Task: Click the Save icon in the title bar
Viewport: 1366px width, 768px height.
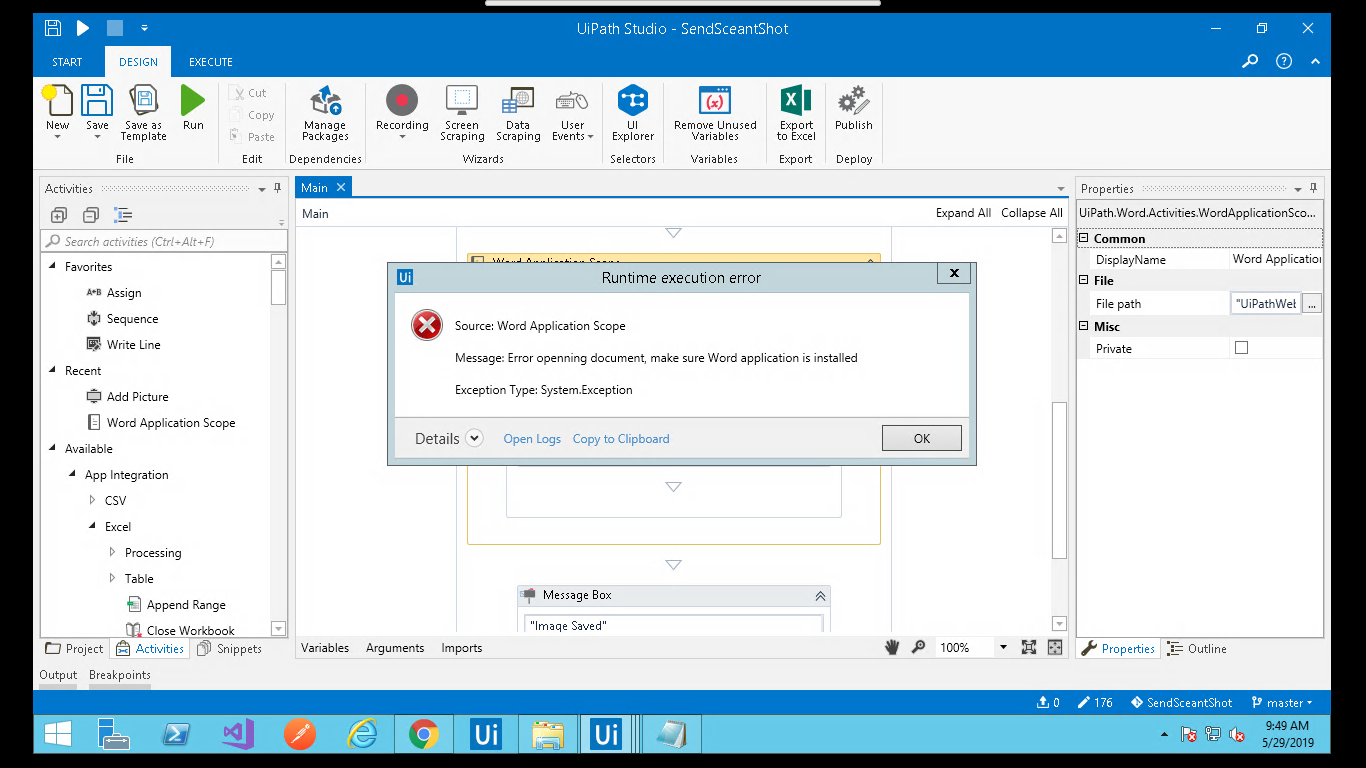Action: [x=54, y=28]
